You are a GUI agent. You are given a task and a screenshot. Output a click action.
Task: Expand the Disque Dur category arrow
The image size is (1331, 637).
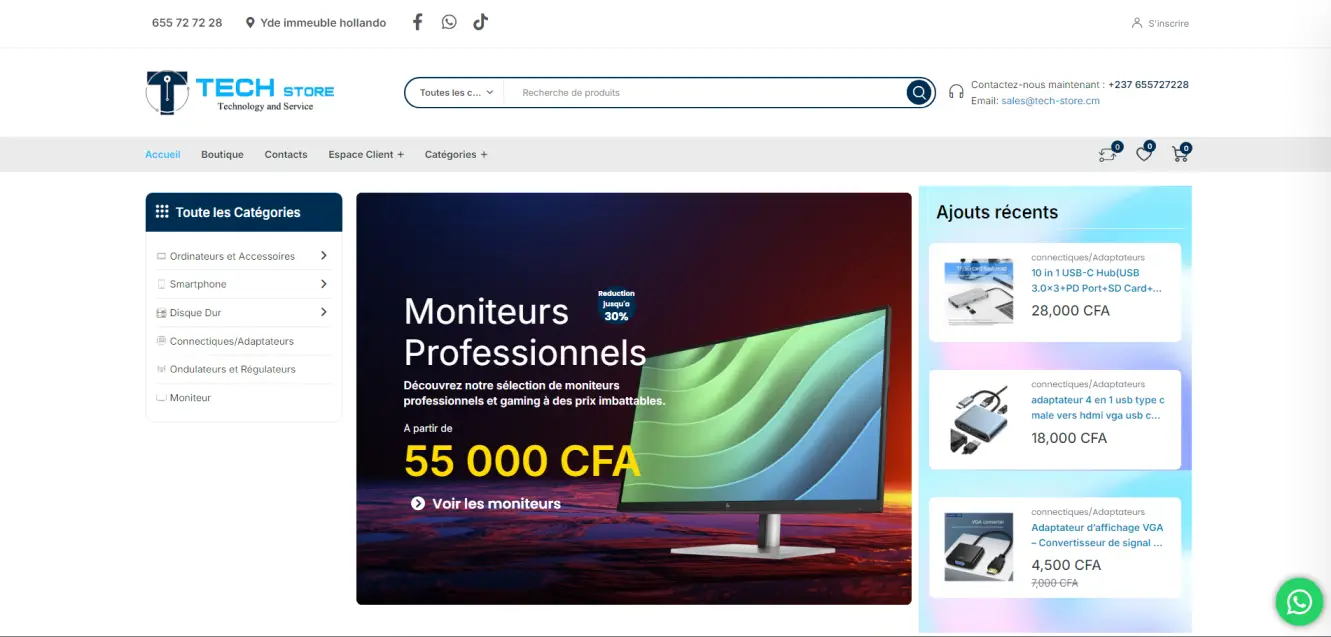pyautogui.click(x=323, y=312)
